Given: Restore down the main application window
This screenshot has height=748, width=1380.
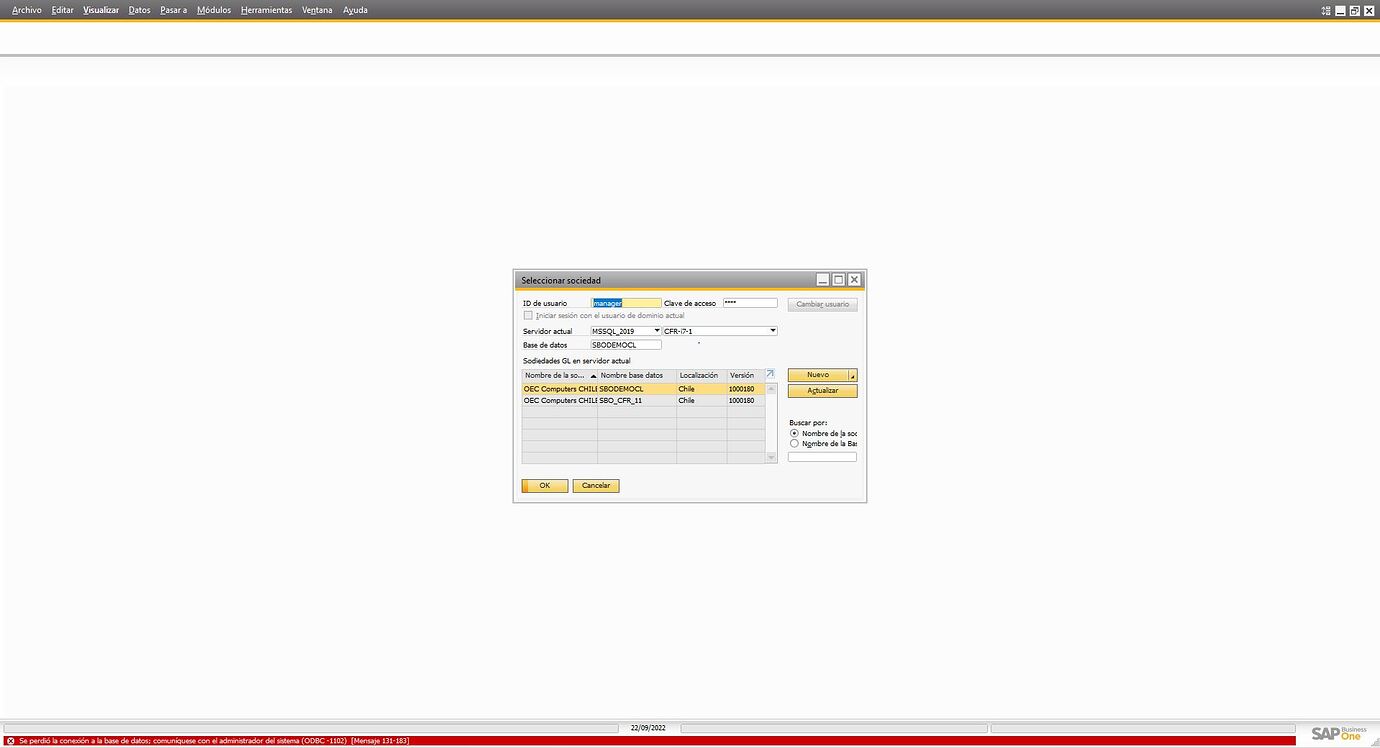Looking at the screenshot, I should [1355, 10].
